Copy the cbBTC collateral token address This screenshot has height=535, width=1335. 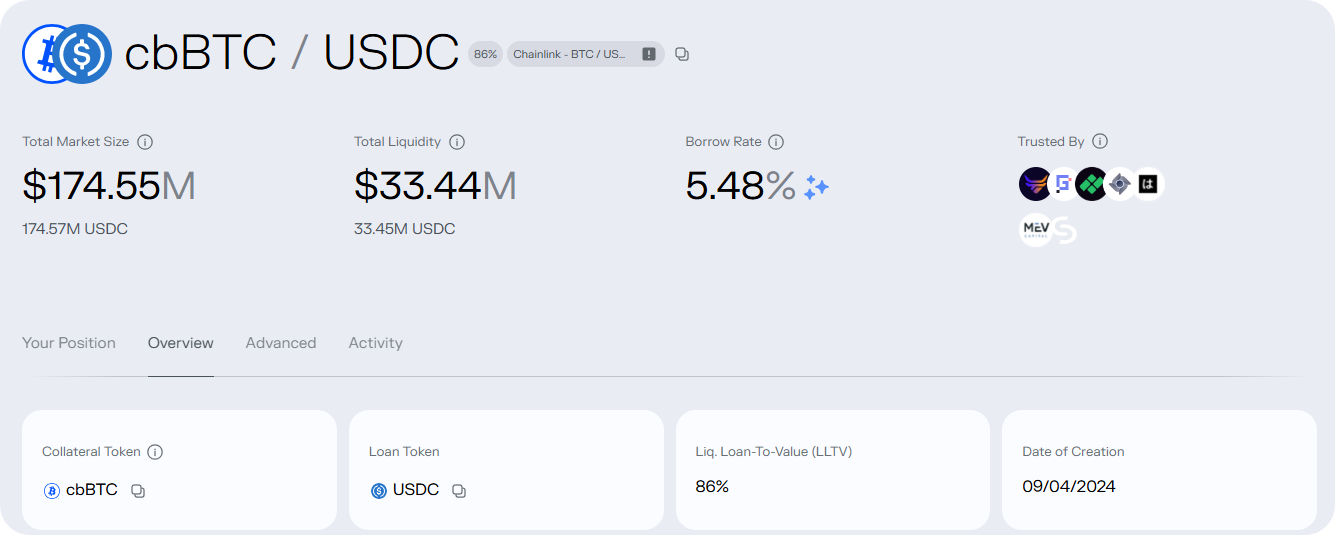pos(138,491)
